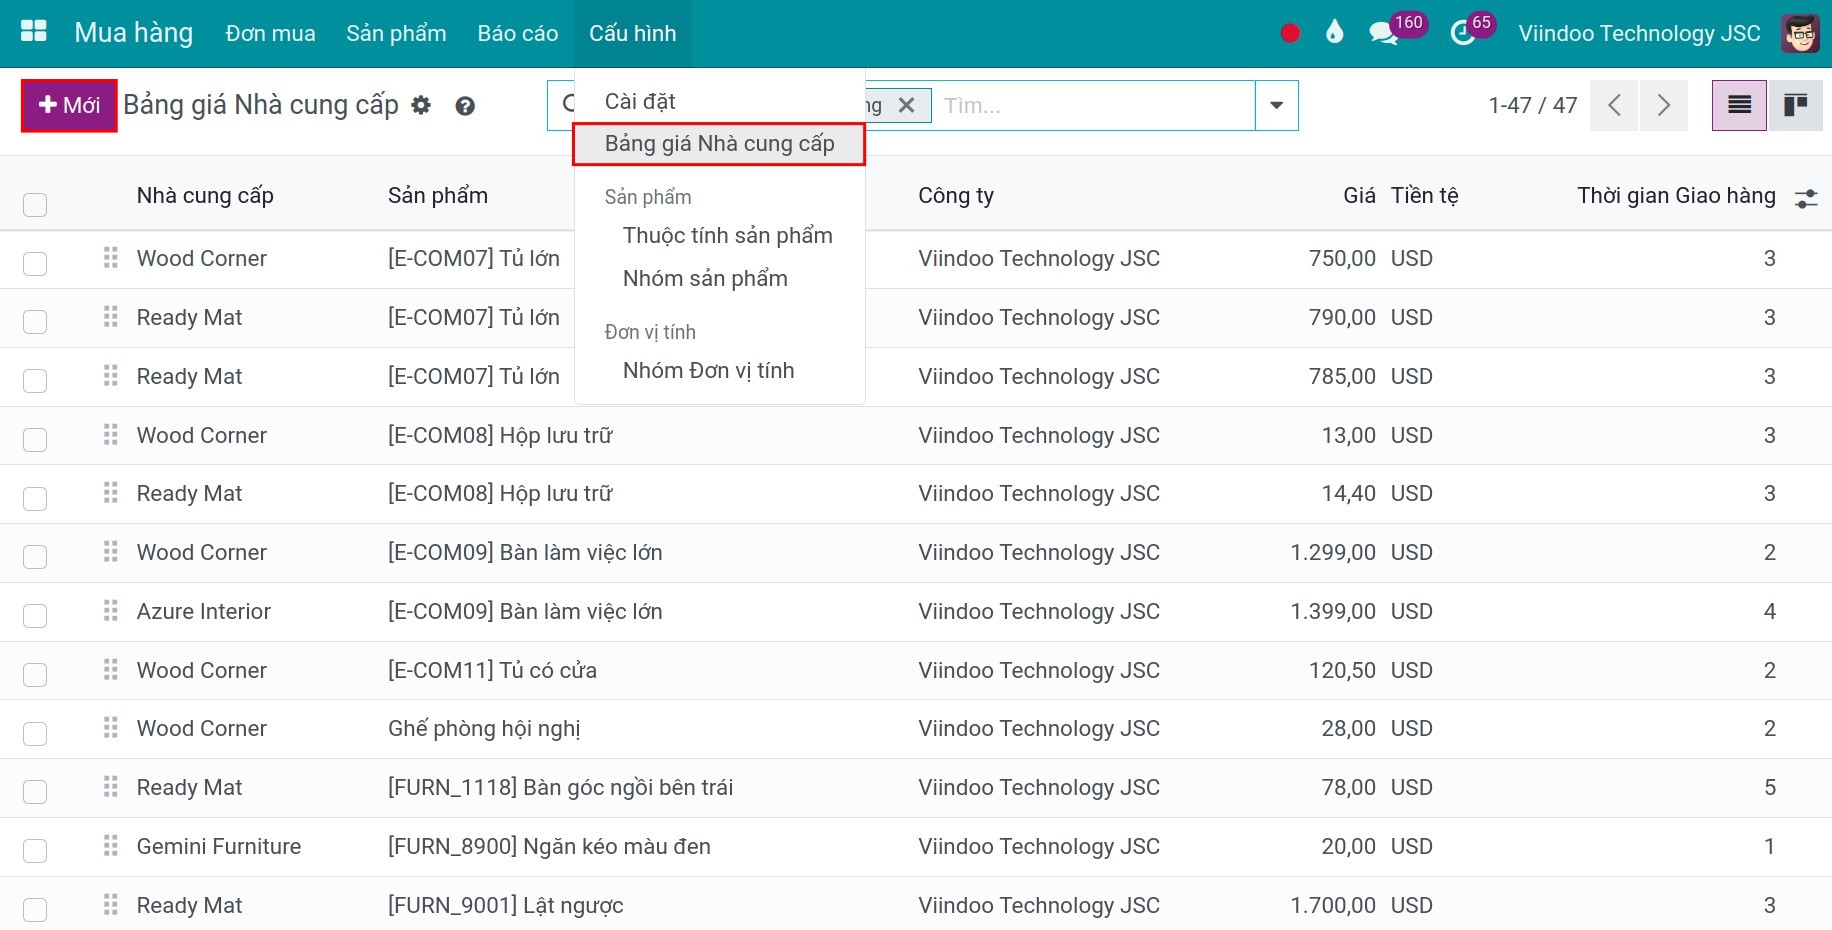The image size is (1832, 930).
Task: Click the Mới button to create record
Action: coord(69,105)
